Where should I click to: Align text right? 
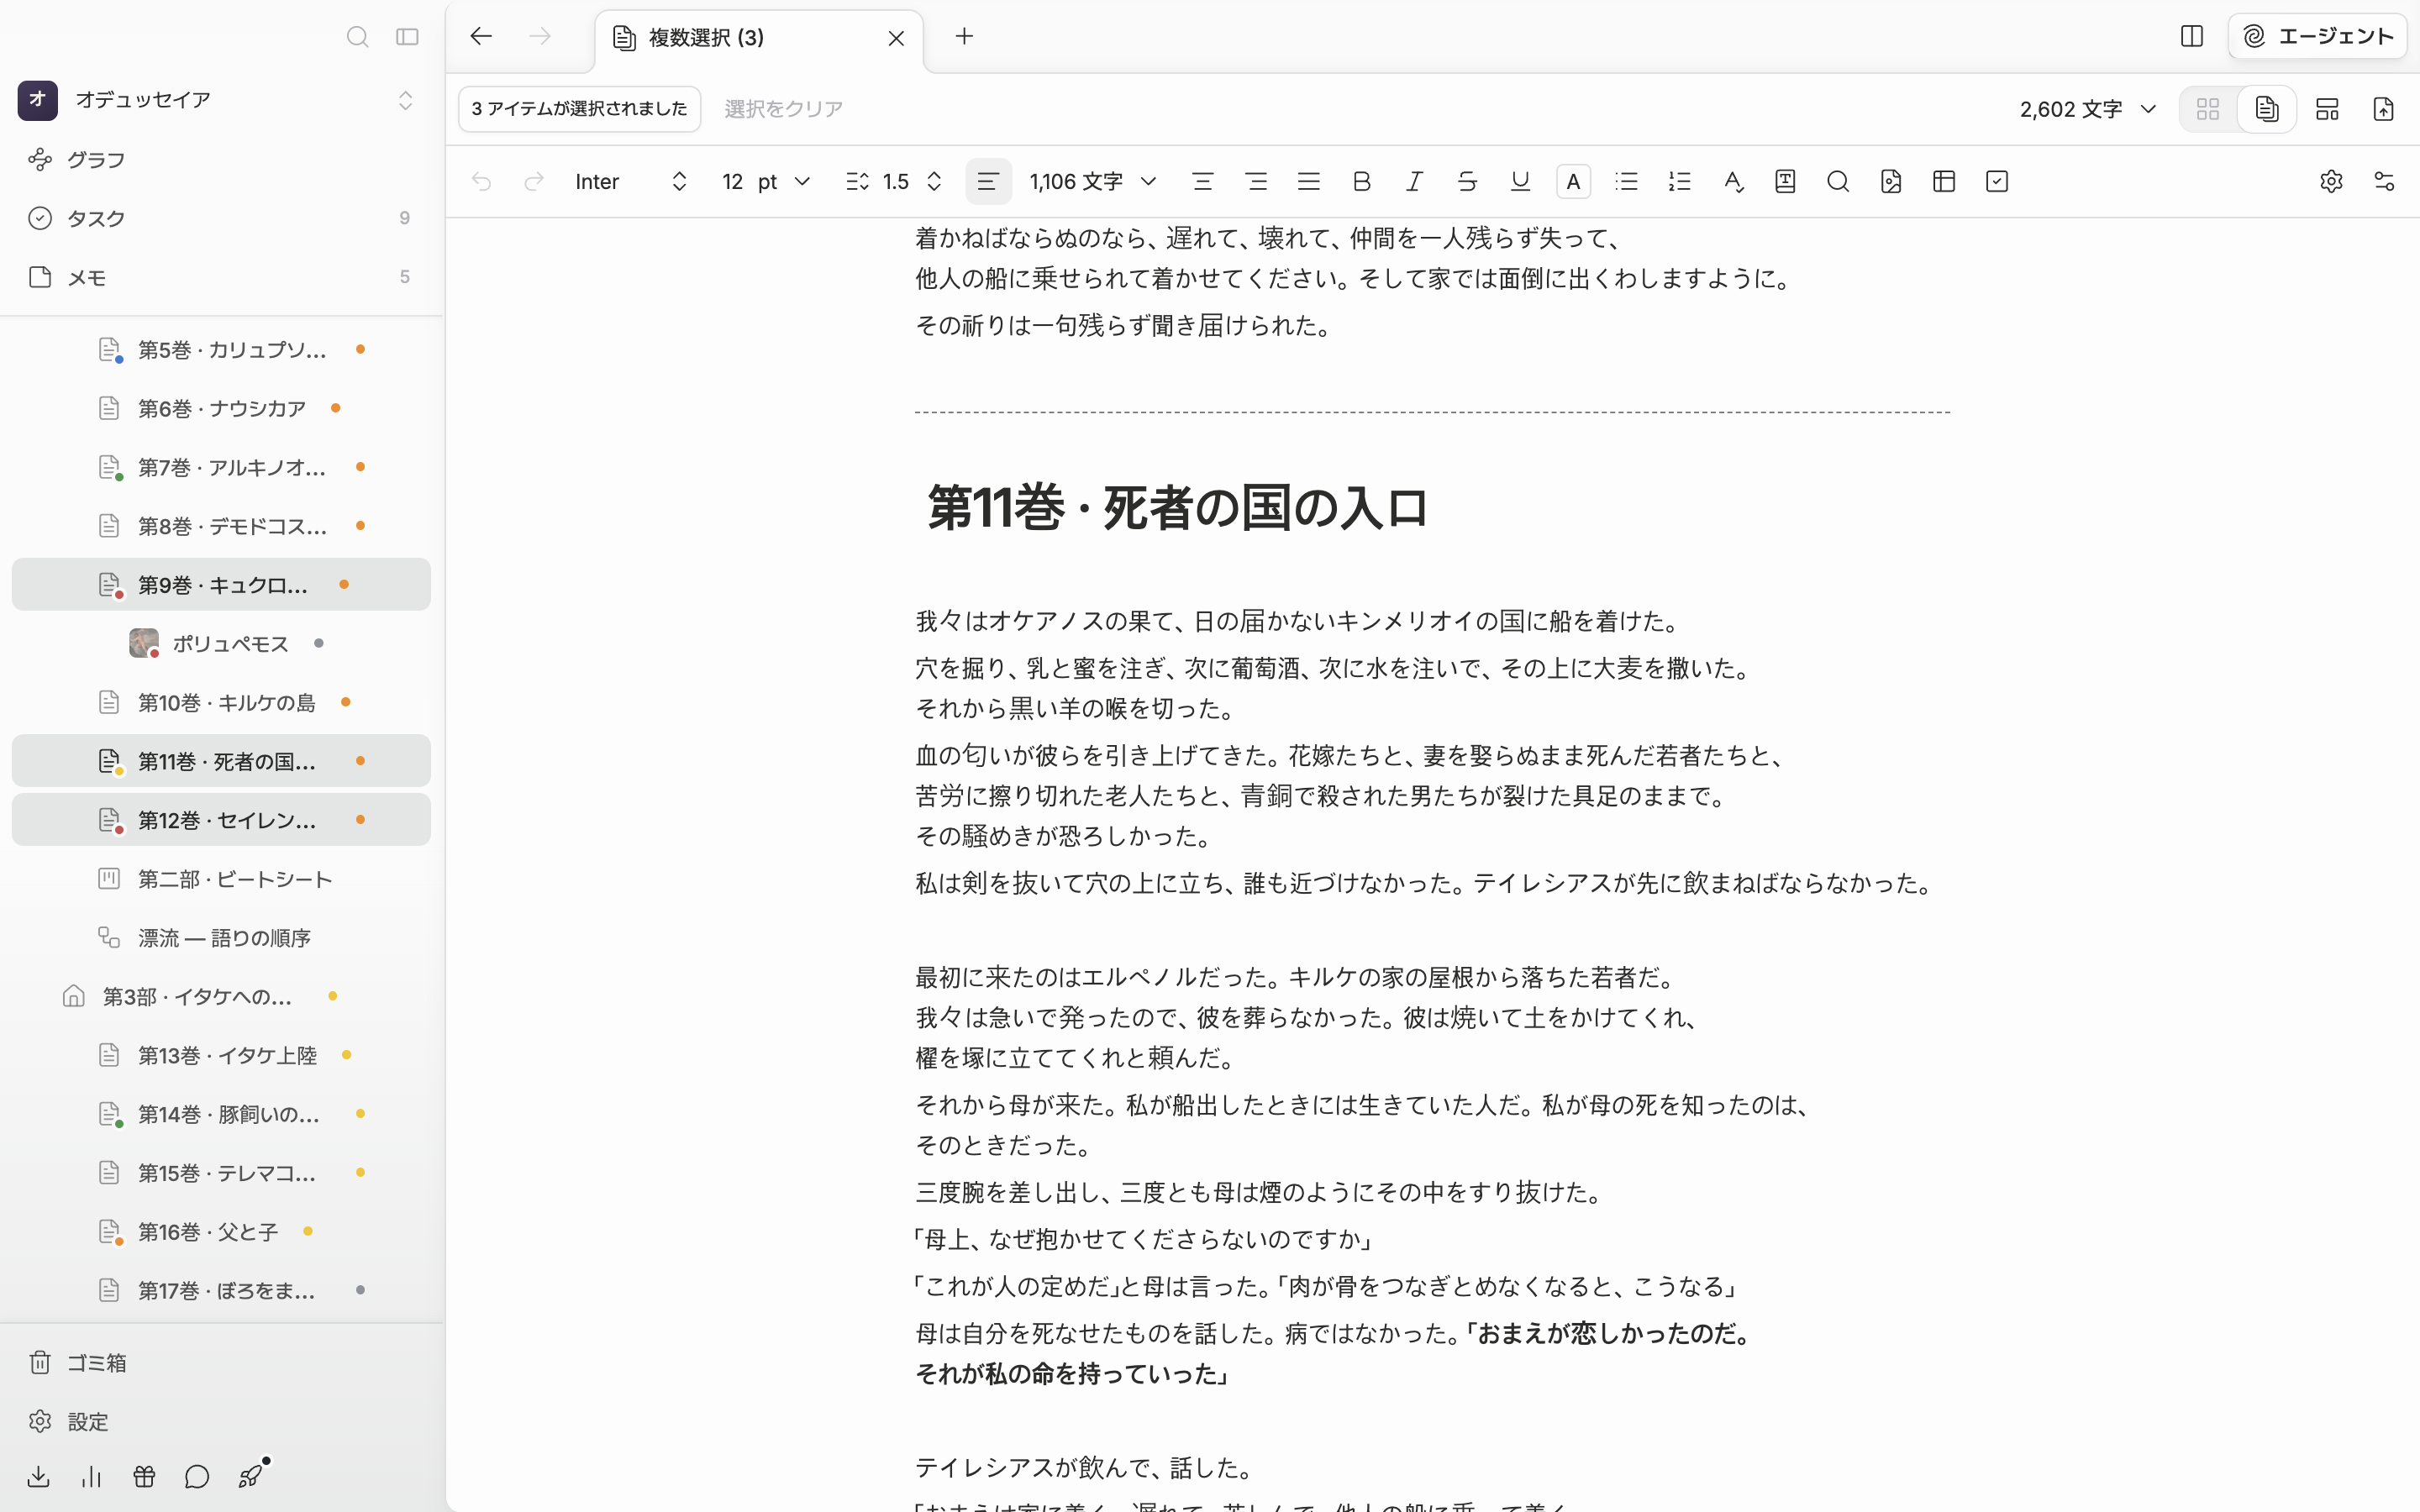pos(1256,181)
